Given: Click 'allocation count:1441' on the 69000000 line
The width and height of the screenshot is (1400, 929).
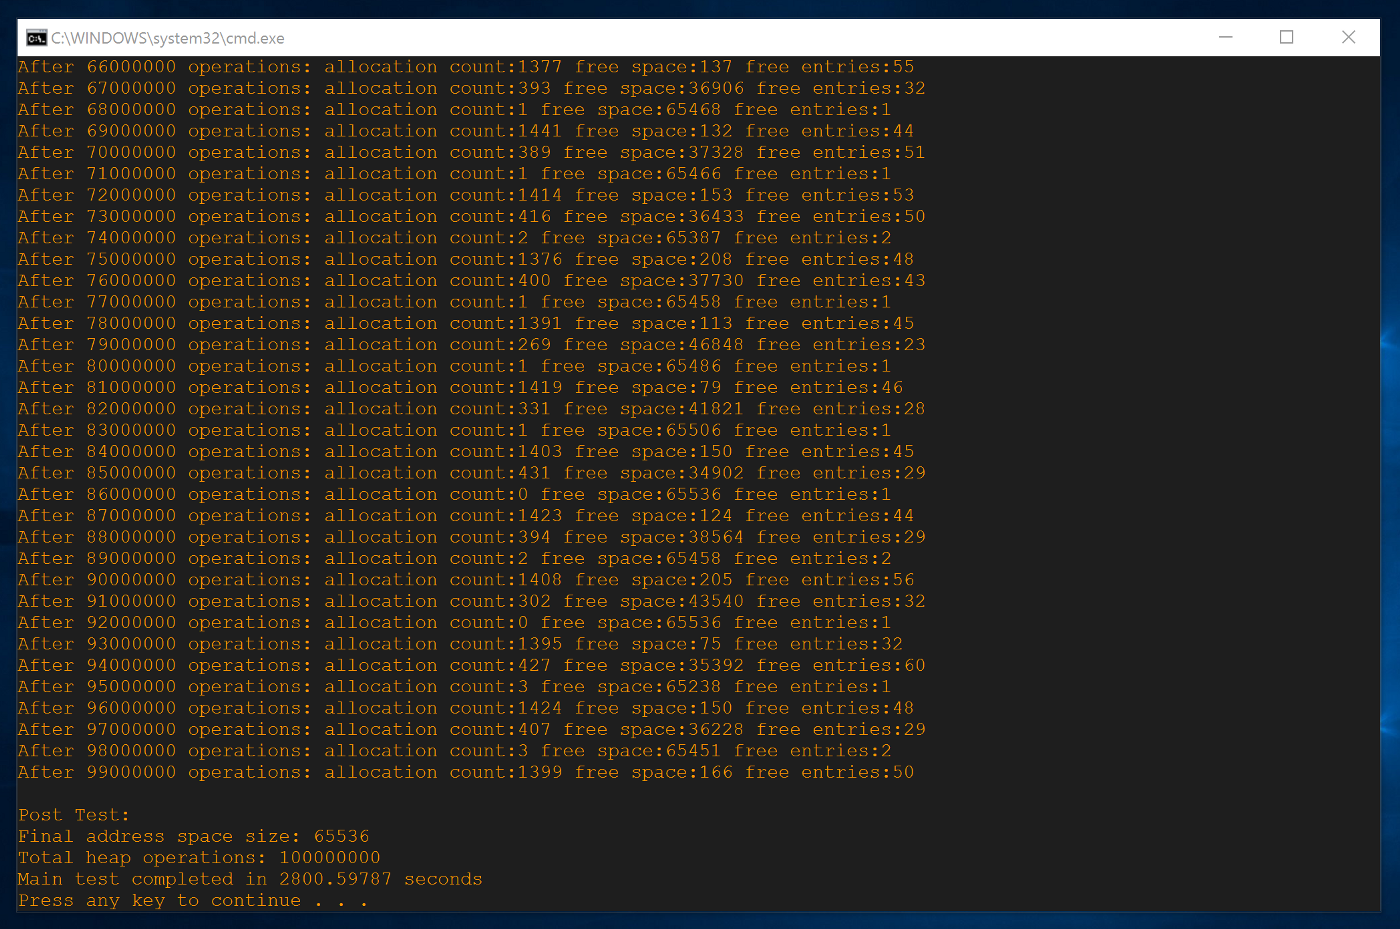Looking at the screenshot, I should [443, 131].
